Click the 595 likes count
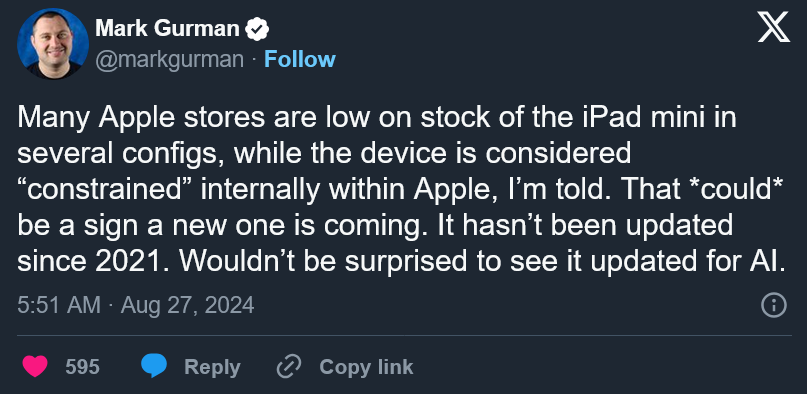Viewport: 807px width, 394px height. (x=82, y=367)
